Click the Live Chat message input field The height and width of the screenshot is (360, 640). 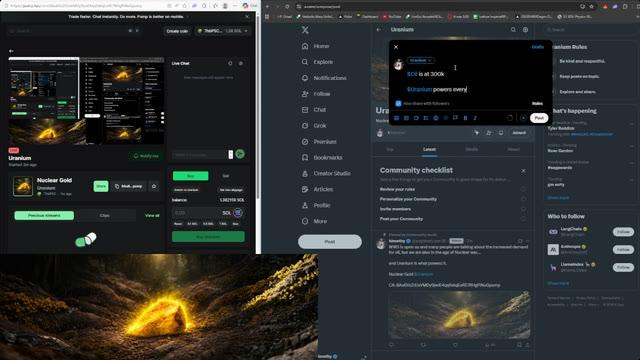[x=200, y=154]
